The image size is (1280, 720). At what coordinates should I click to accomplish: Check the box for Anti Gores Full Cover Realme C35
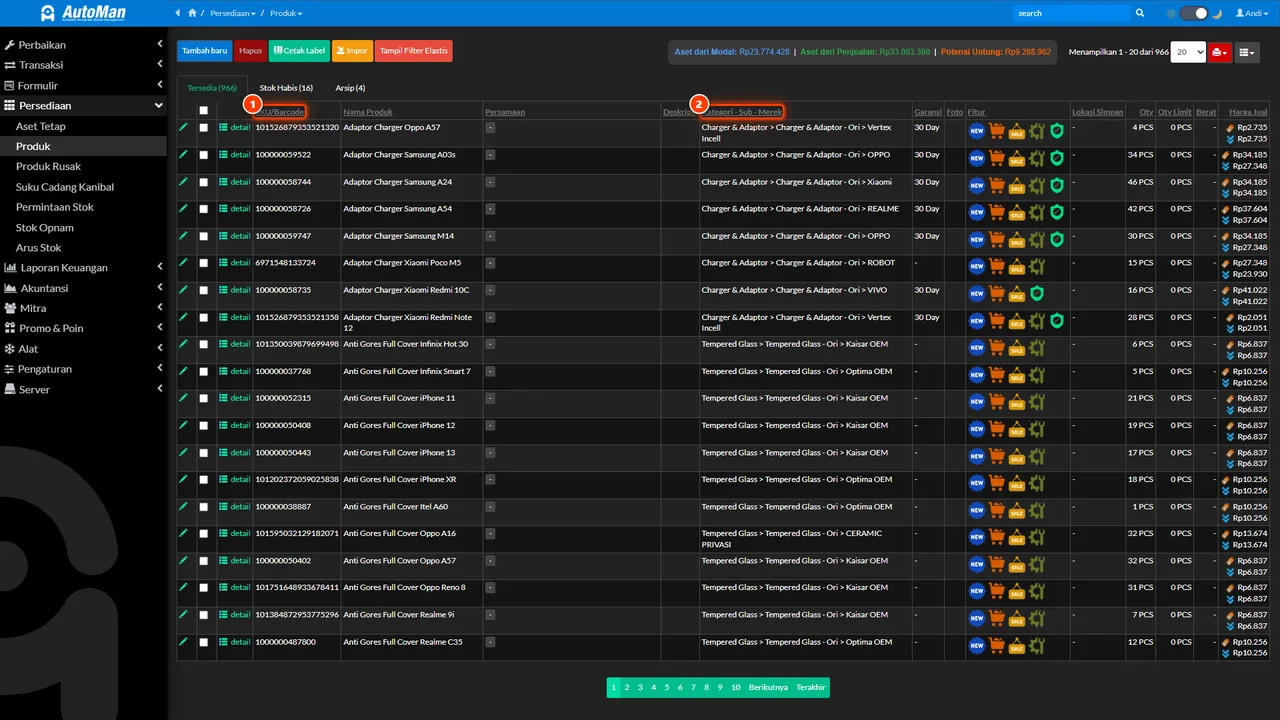pyautogui.click(x=204, y=642)
